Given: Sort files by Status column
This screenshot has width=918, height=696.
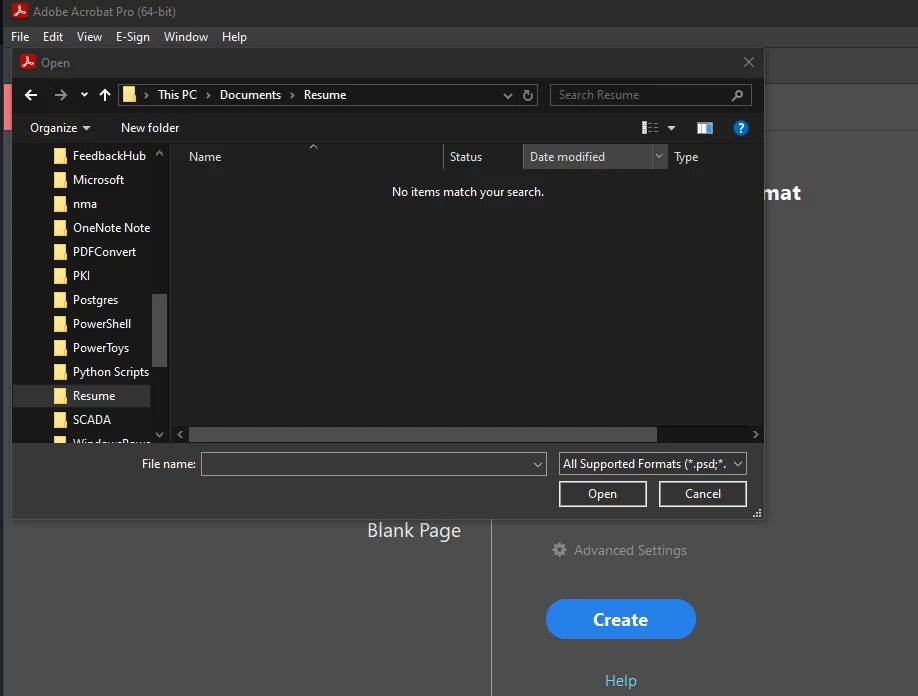Looking at the screenshot, I should click(x=466, y=157).
